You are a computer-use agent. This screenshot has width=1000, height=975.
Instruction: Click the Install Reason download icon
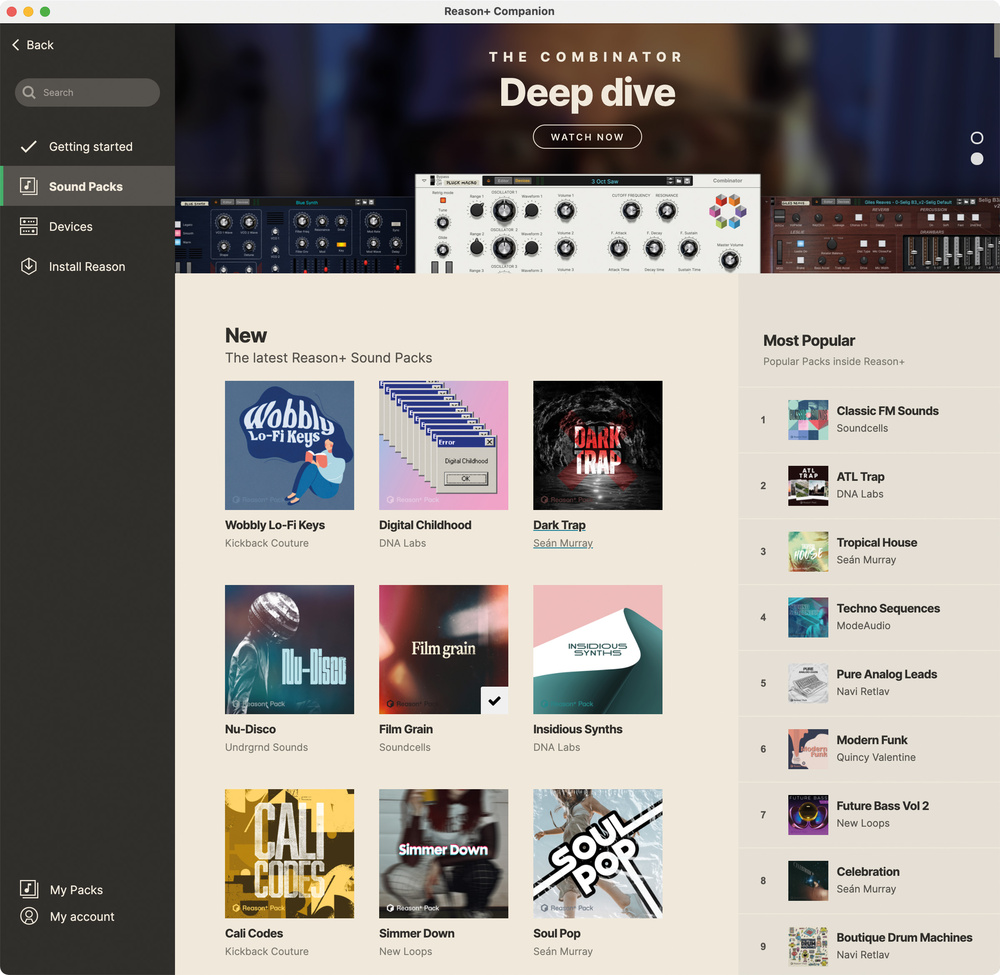coord(29,267)
